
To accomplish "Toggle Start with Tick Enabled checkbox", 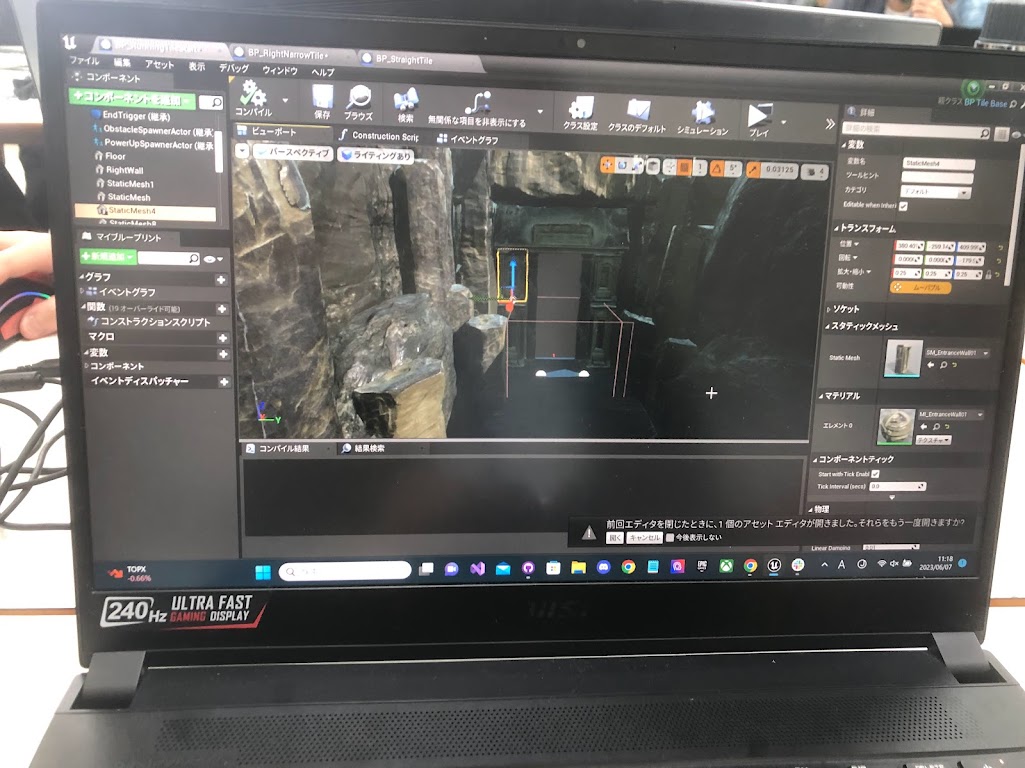I will pos(875,474).
